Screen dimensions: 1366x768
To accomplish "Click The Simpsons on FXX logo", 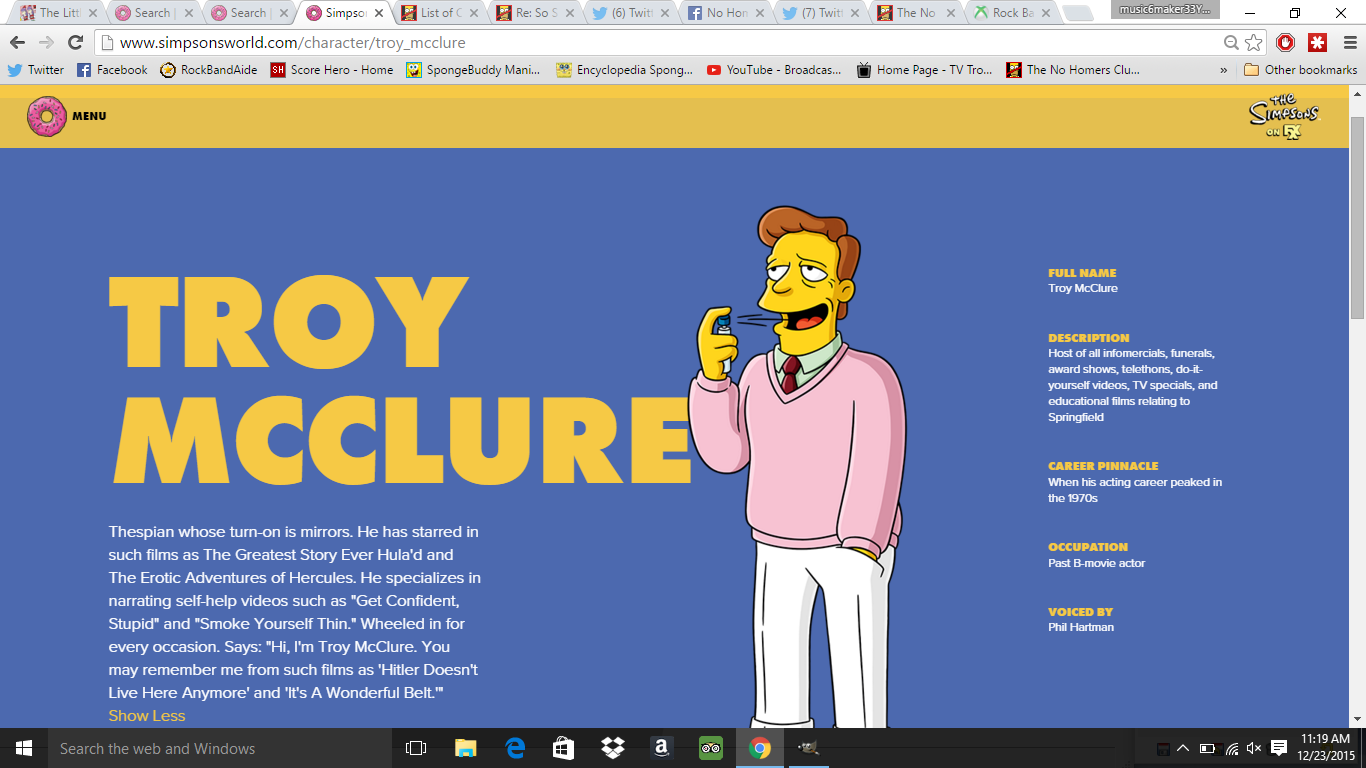I will pyautogui.click(x=1285, y=117).
